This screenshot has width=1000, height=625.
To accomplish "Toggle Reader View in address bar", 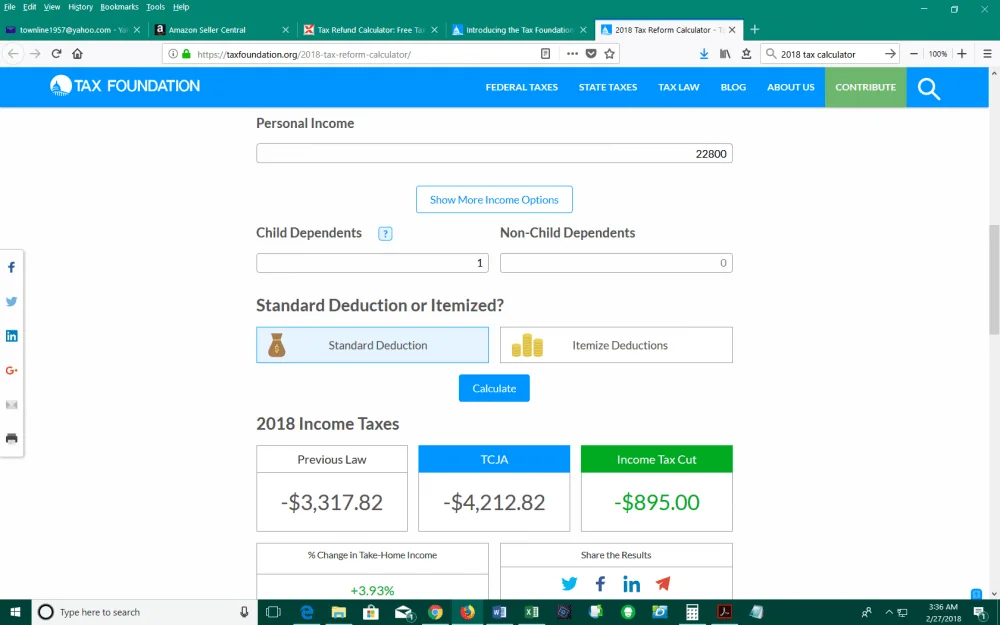I will (545, 54).
